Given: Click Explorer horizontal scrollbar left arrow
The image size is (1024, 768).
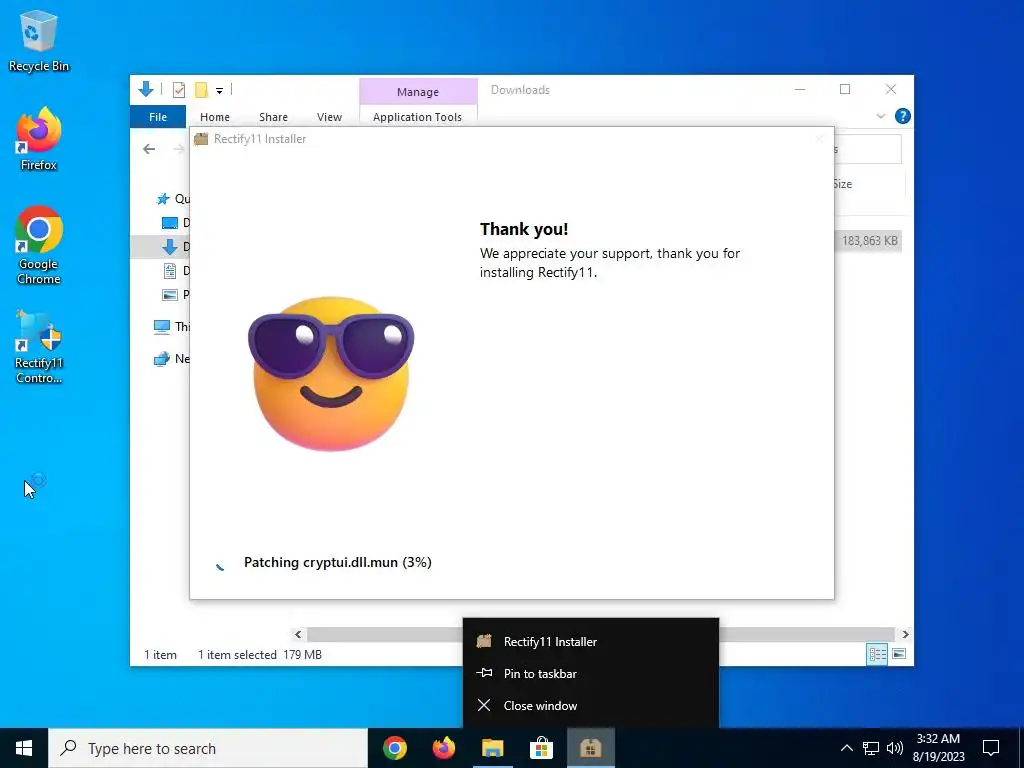Looking at the screenshot, I should 298,634.
